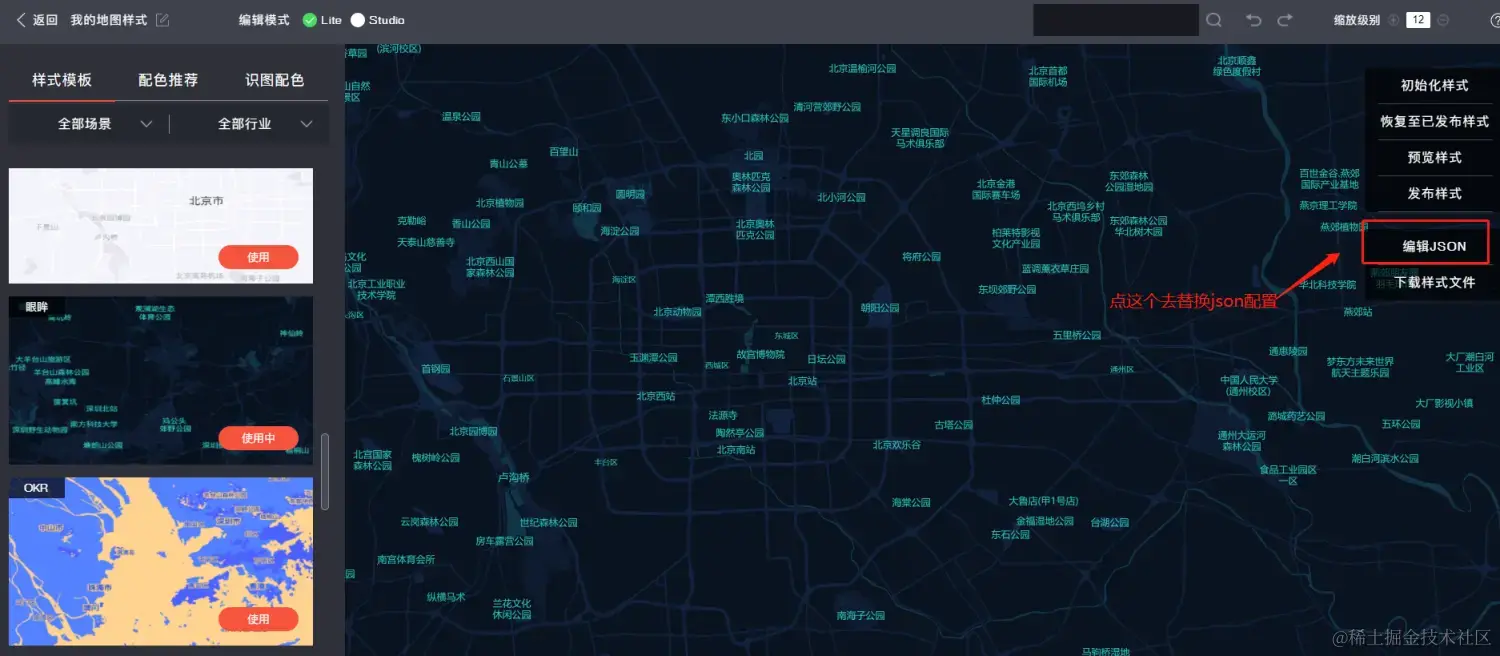Click 使用 on the white 北京市 template

coord(258,257)
